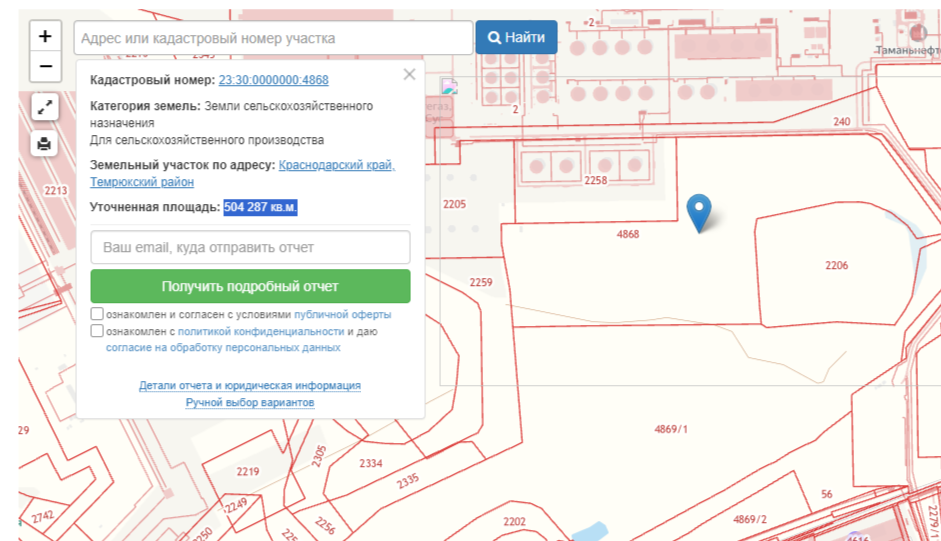Click parcel label 2213 on map
Screen dimensions: 941x541
tap(56, 191)
